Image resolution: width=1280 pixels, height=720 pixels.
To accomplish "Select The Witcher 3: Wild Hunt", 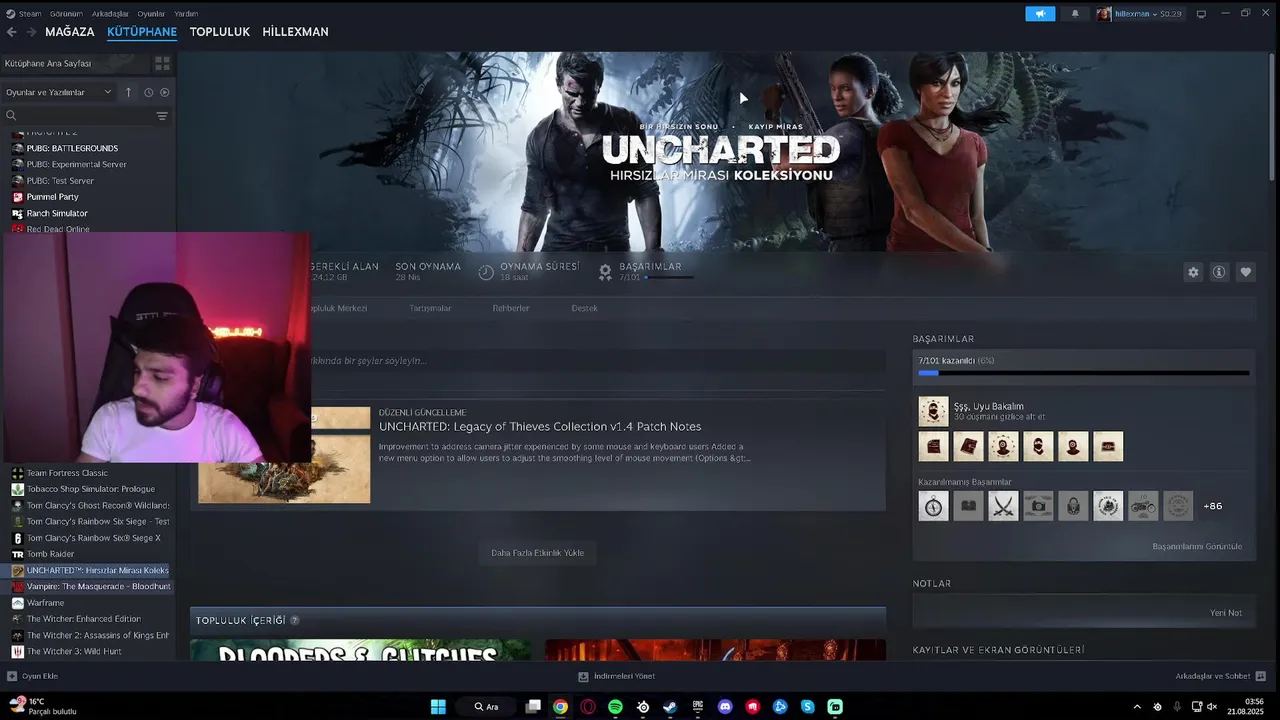I will (74, 651).
